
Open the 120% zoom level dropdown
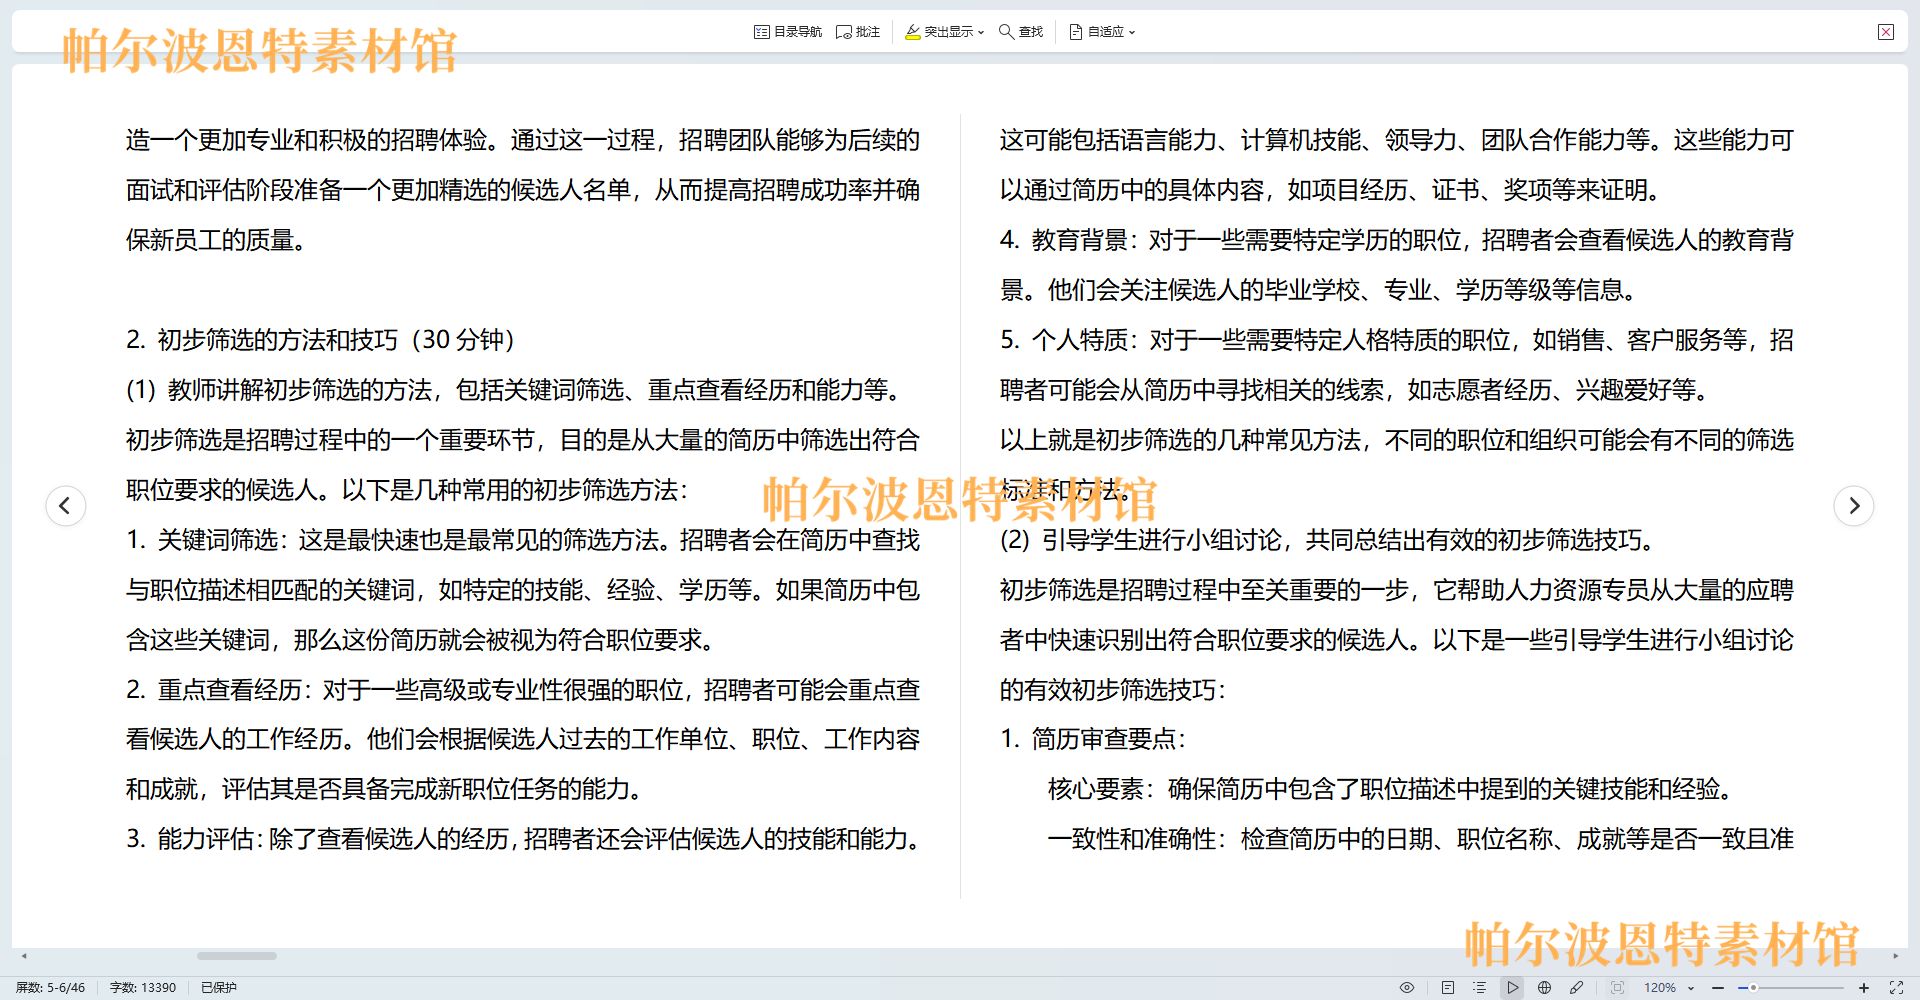[1669, 987]
